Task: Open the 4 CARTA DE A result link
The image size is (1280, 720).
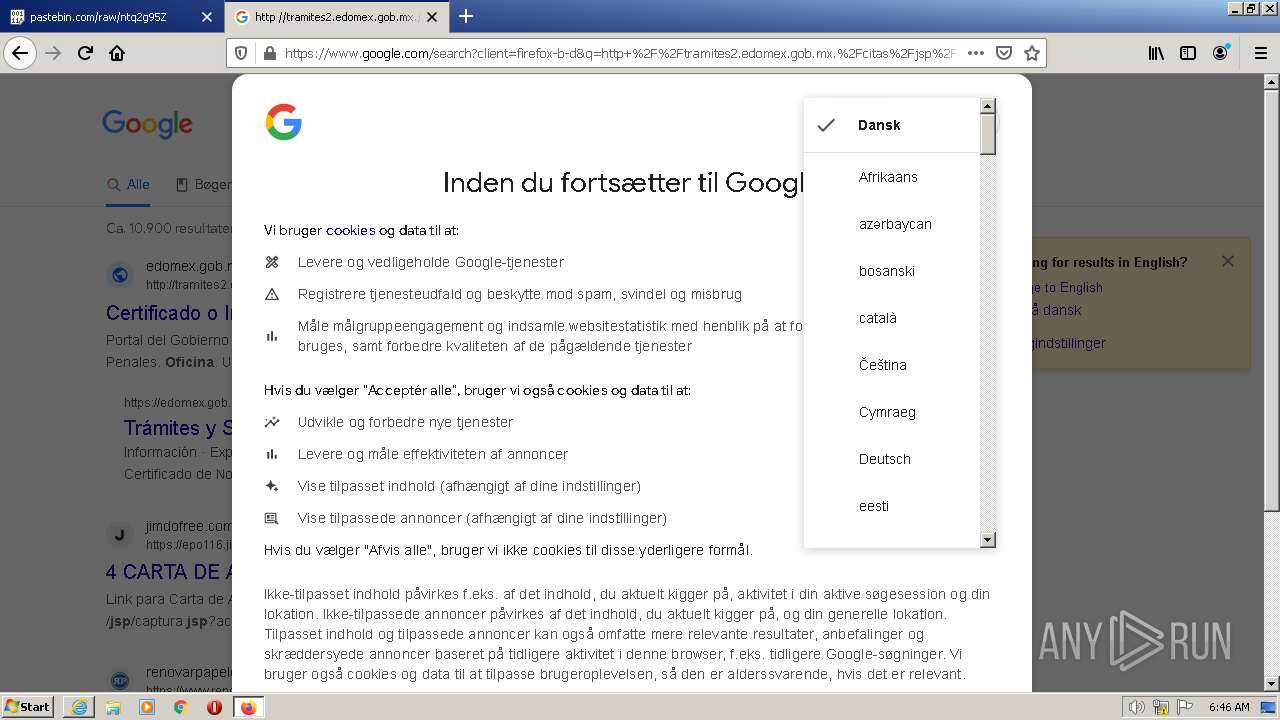Action: [169, 572]
